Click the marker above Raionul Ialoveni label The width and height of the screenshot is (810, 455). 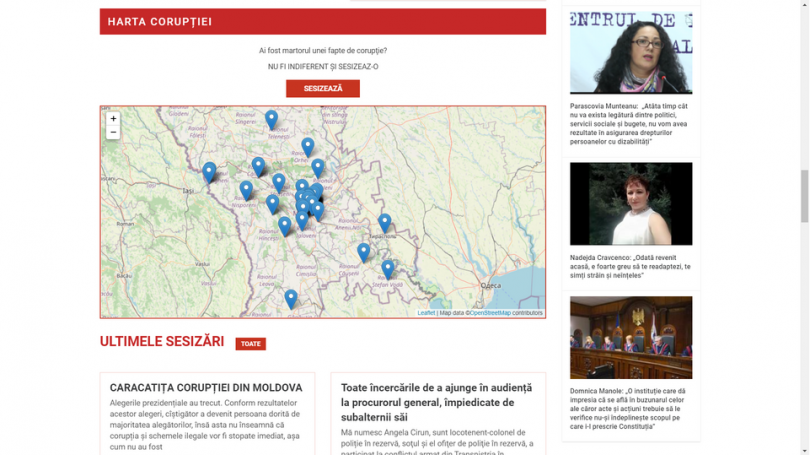(x=302, y=221)
